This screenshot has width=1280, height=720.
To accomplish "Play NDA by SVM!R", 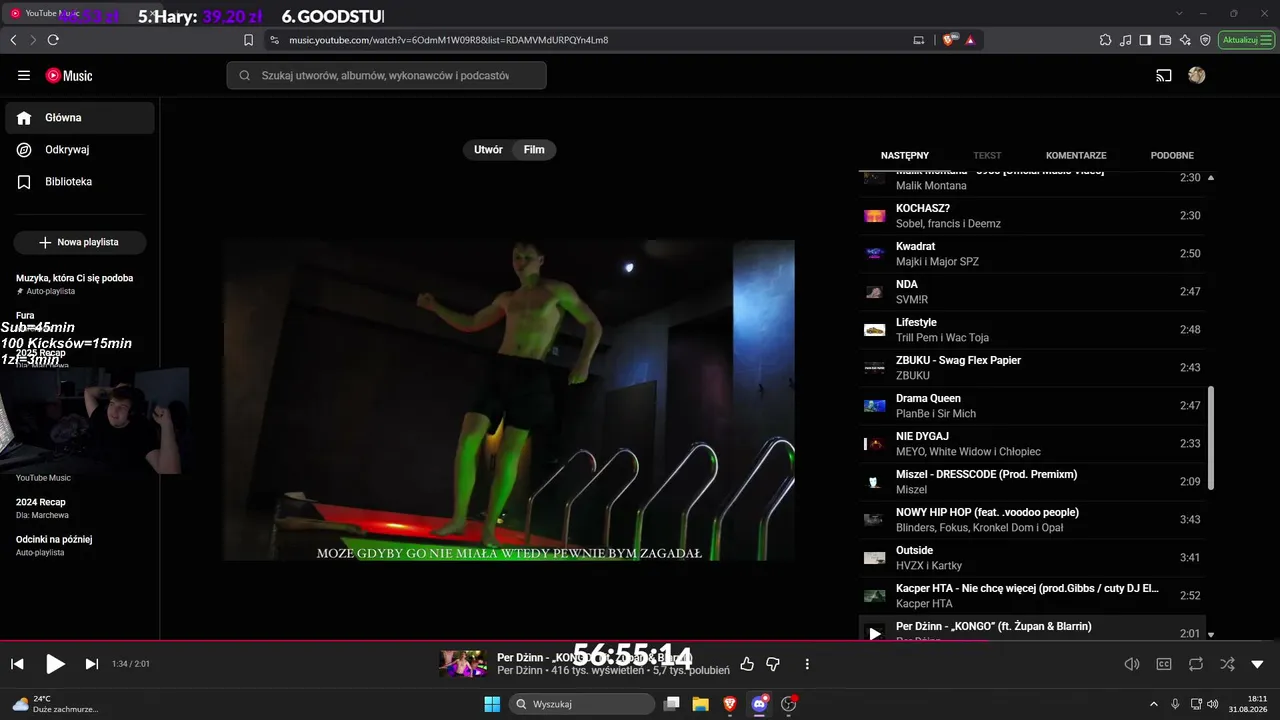I will (x=1033, y=292).
